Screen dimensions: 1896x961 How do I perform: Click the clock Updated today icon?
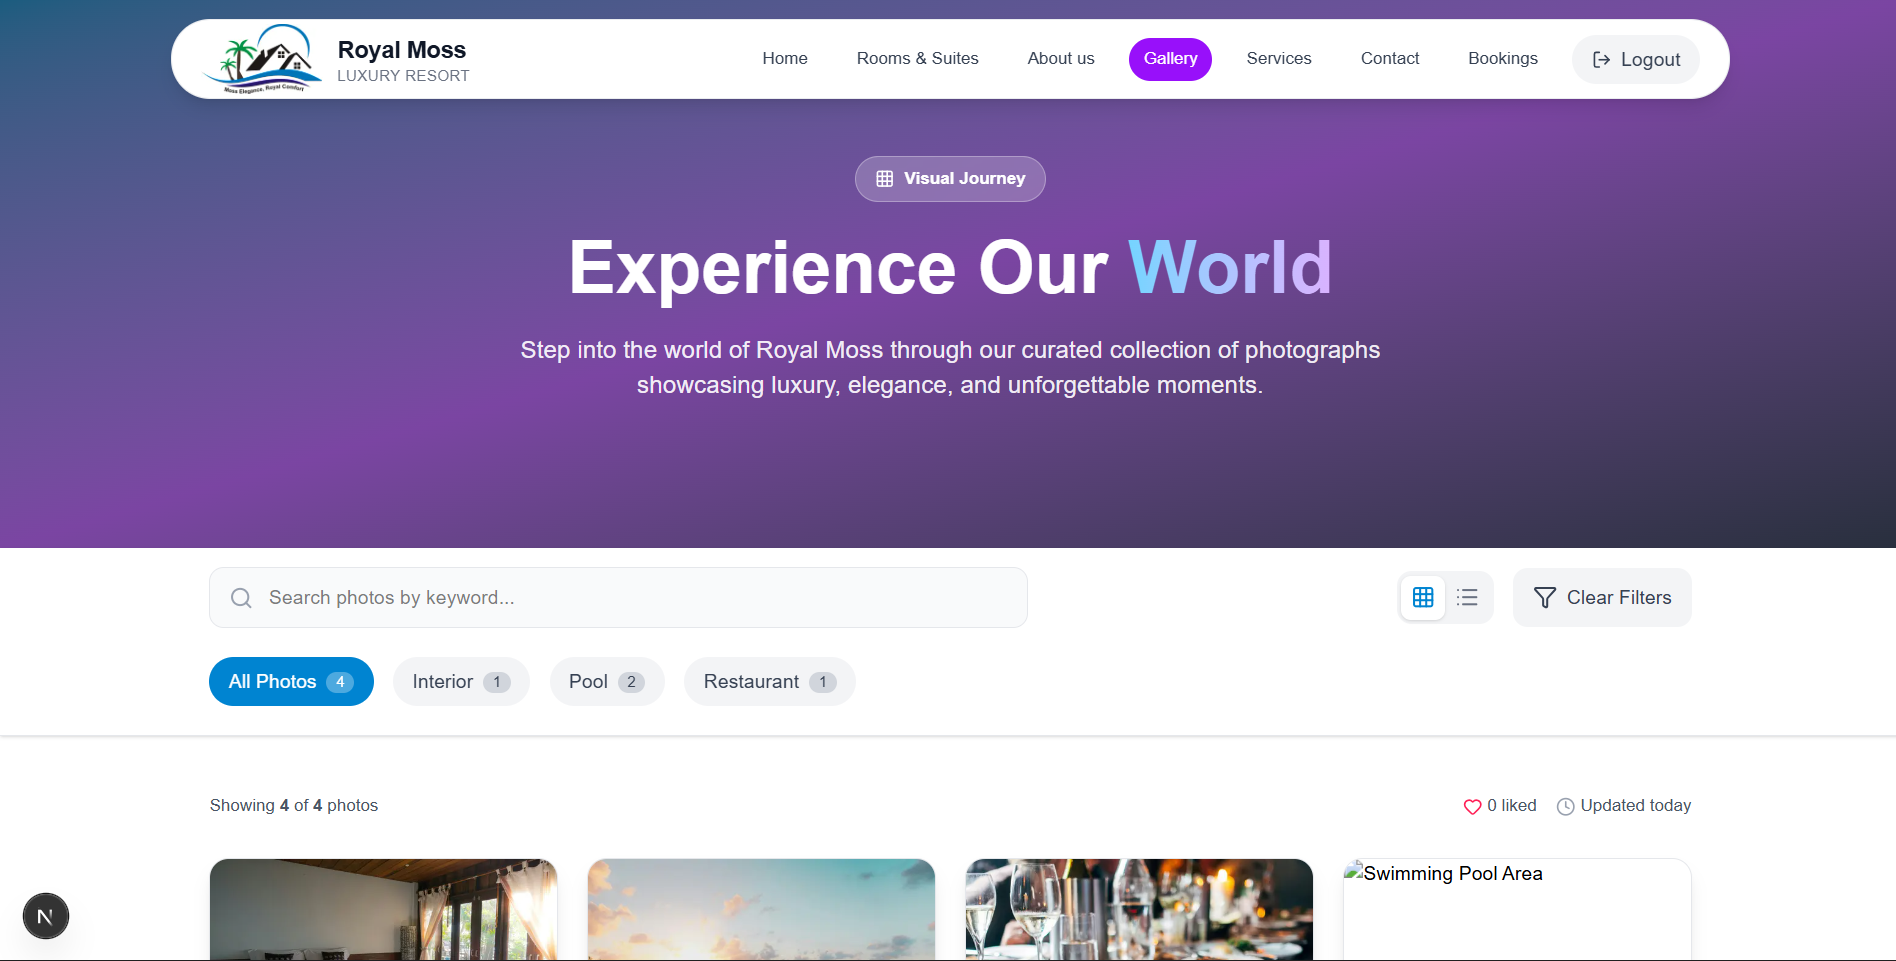point(1565,806)
